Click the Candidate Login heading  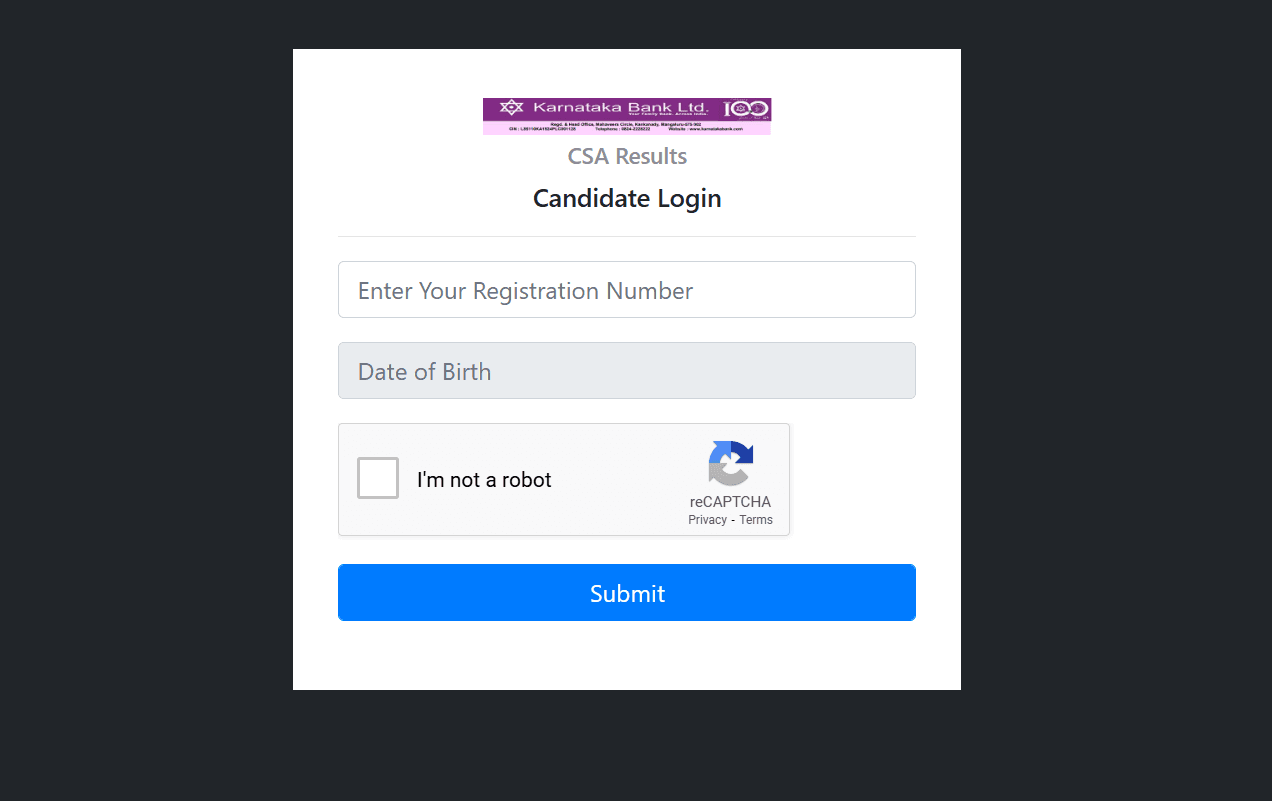(627, 198)
